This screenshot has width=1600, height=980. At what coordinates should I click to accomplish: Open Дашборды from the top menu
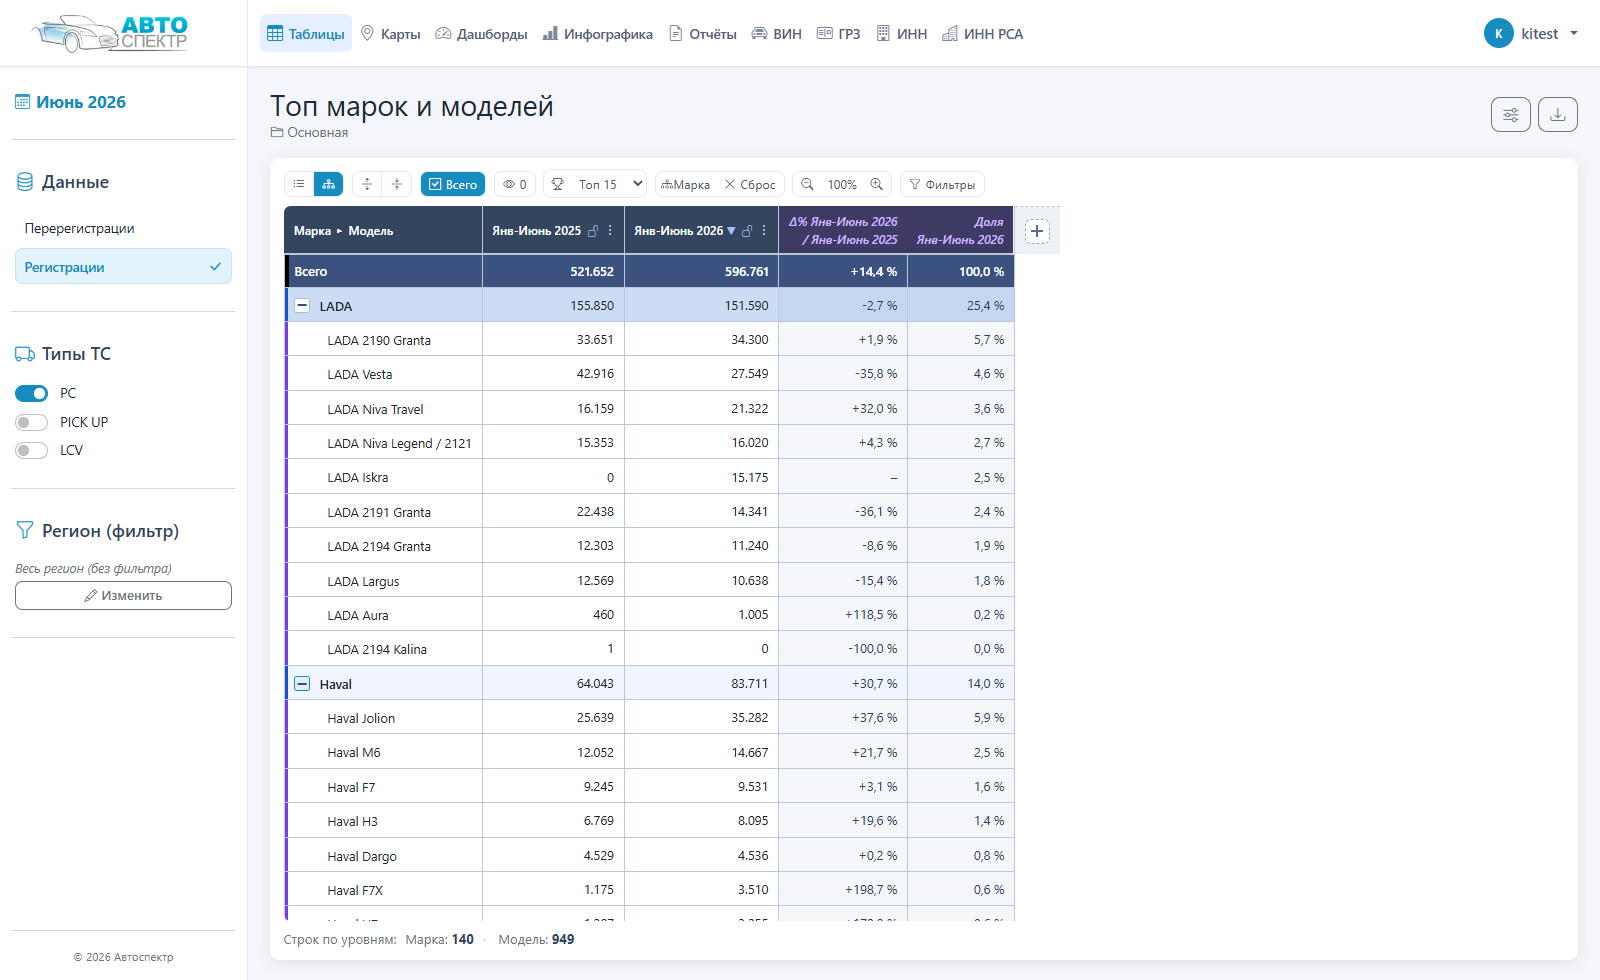point(481,33)
